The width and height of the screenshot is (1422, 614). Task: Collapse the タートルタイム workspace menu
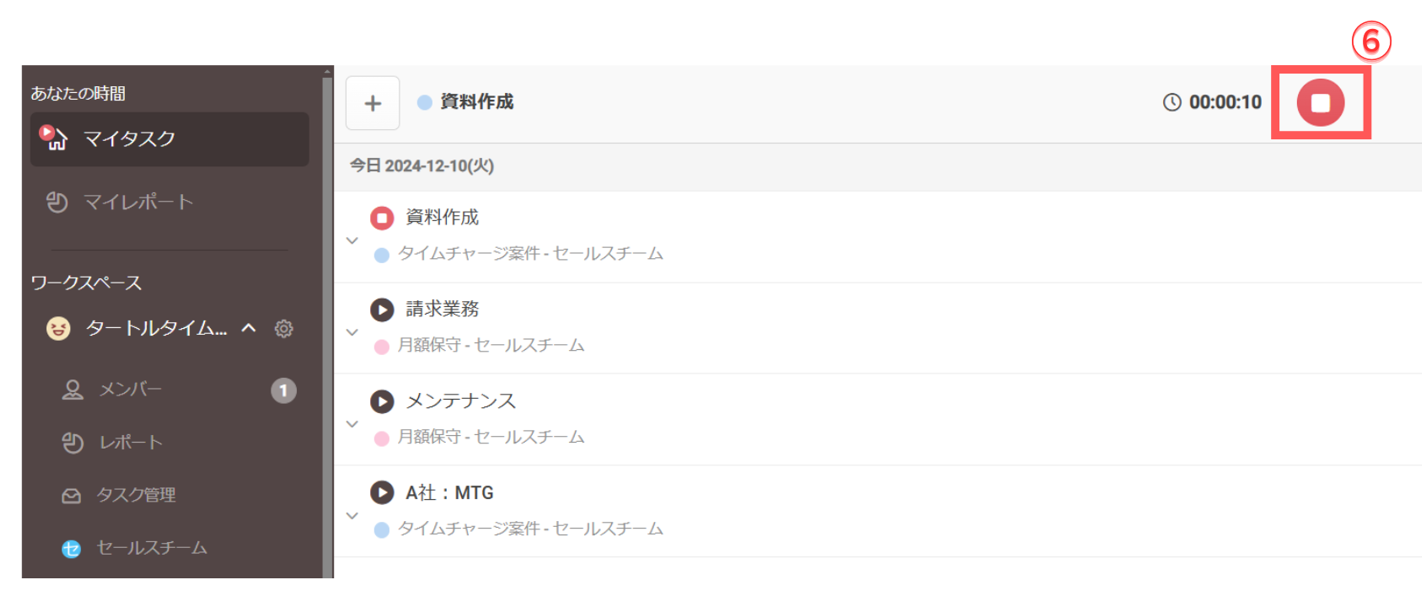pos(250,329)
